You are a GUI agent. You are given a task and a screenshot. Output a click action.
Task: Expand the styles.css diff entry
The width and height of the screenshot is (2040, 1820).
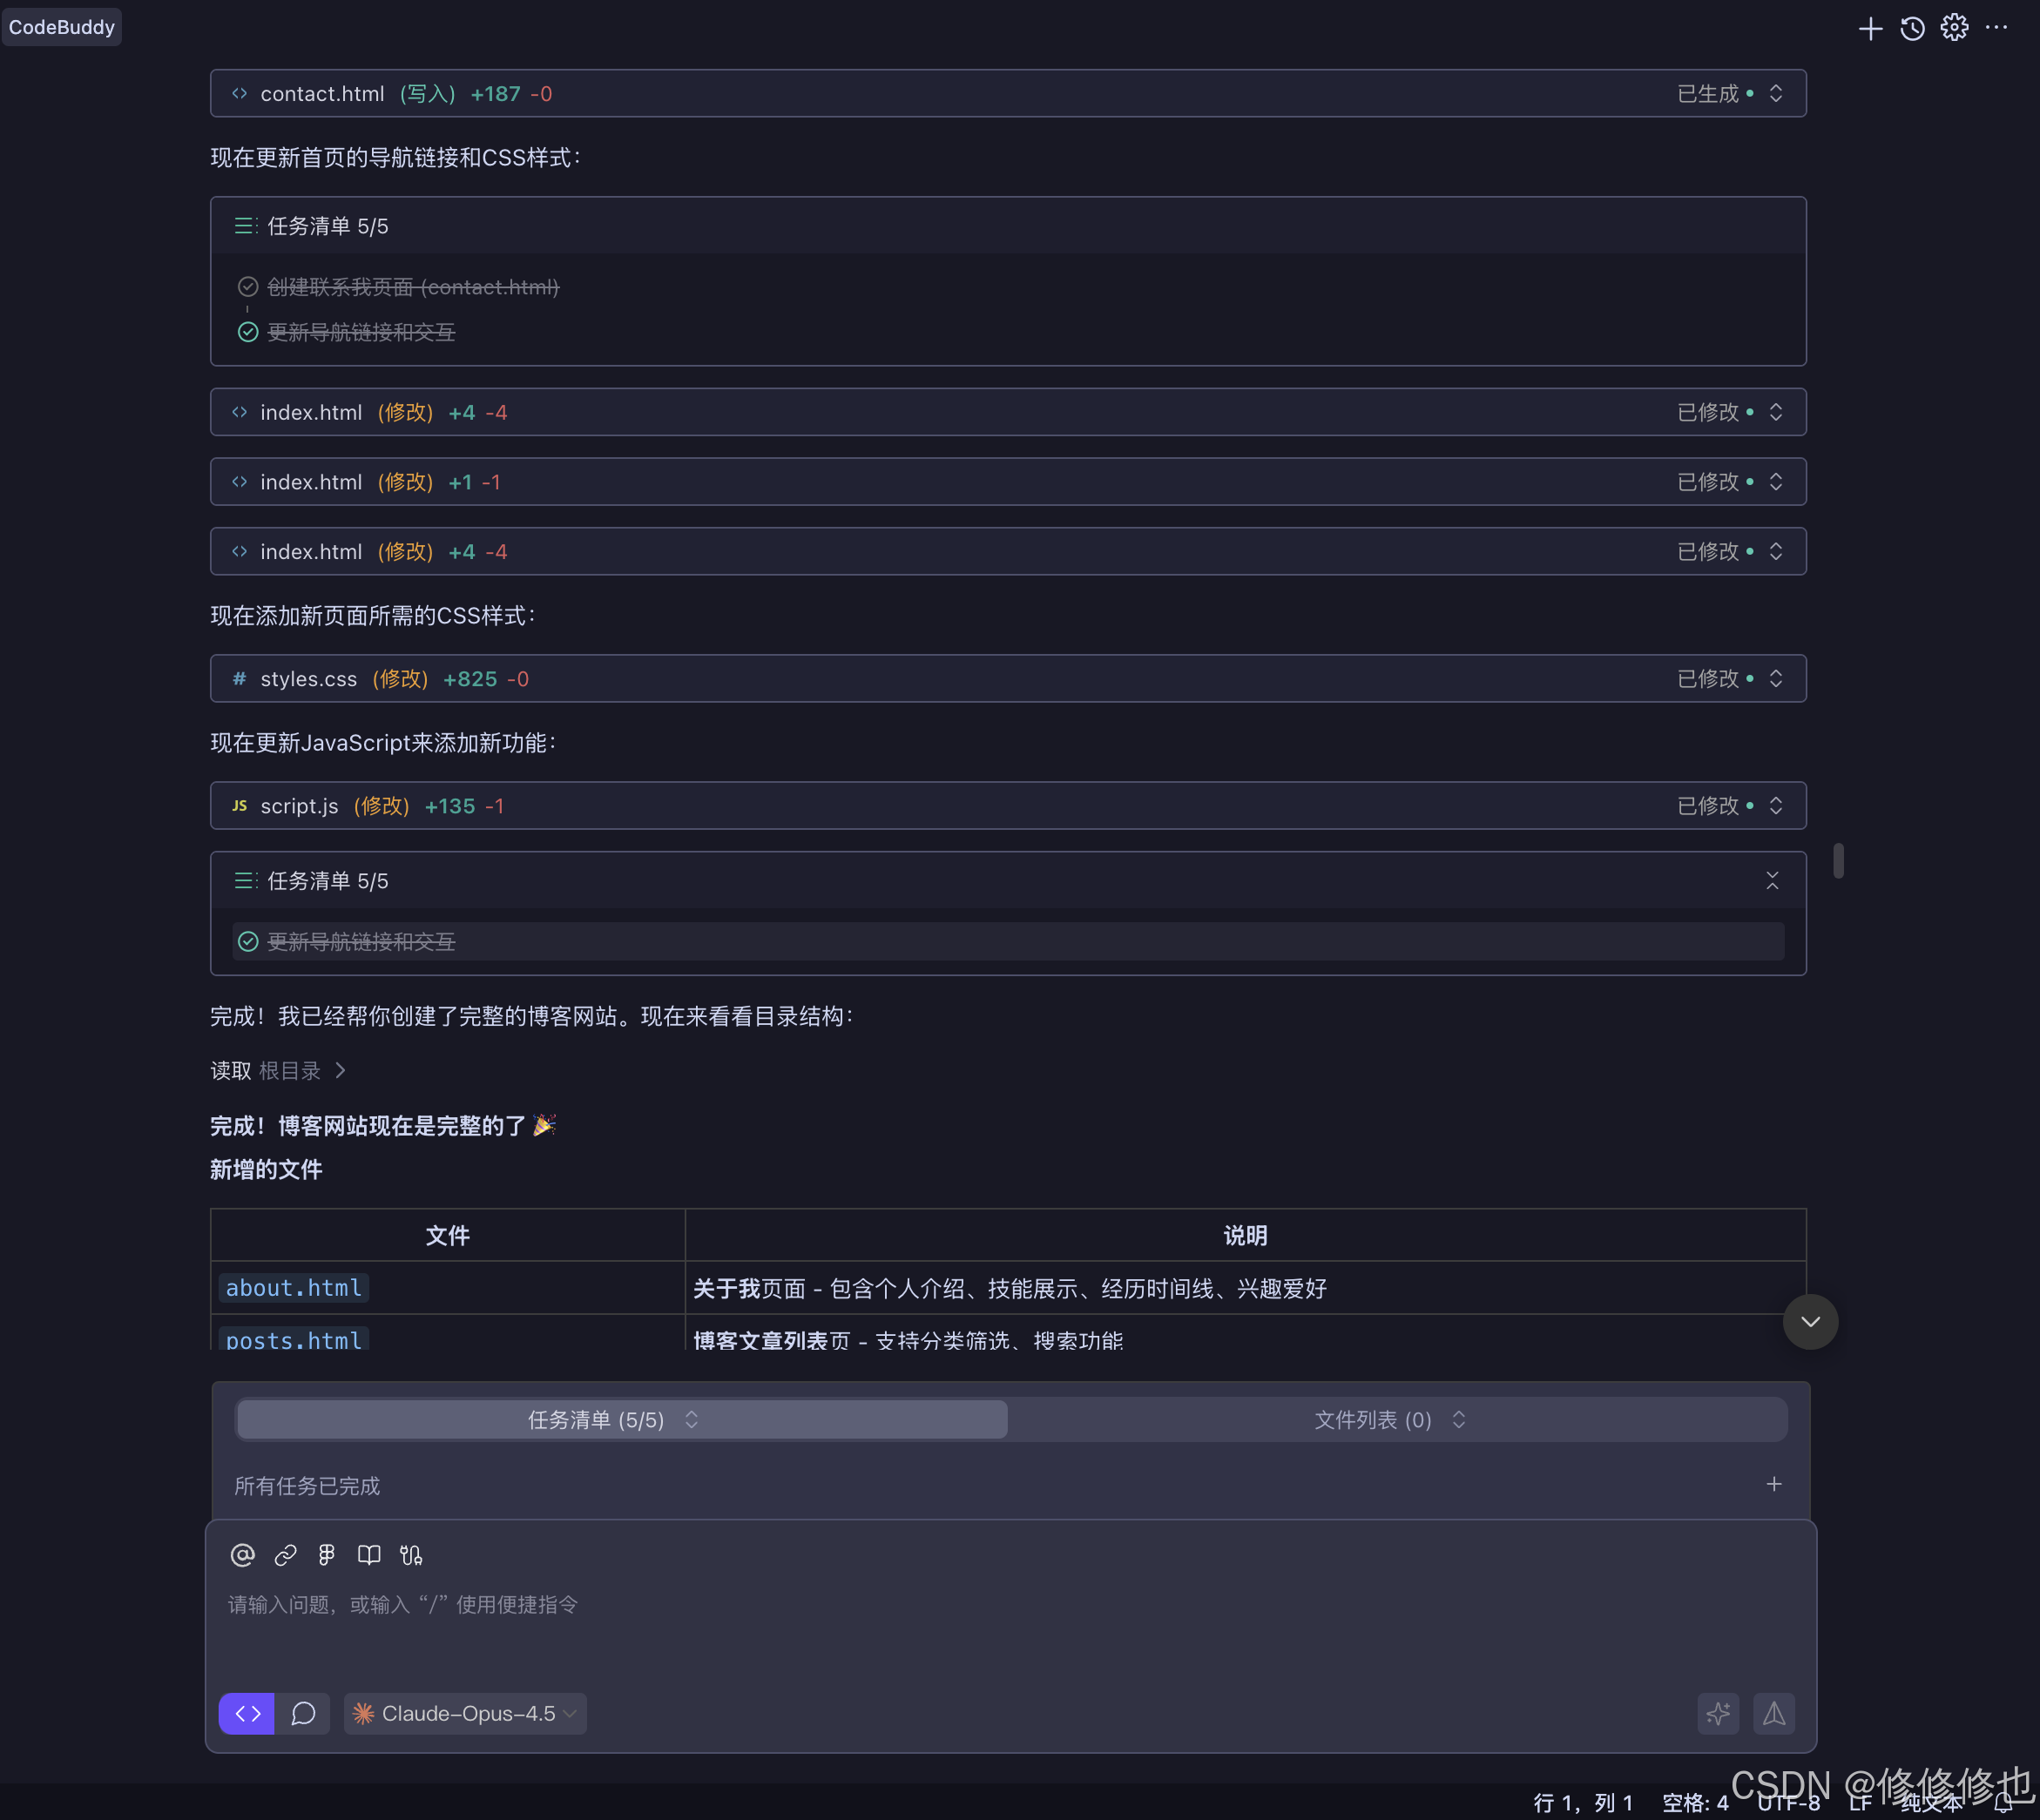(1776, 679)
